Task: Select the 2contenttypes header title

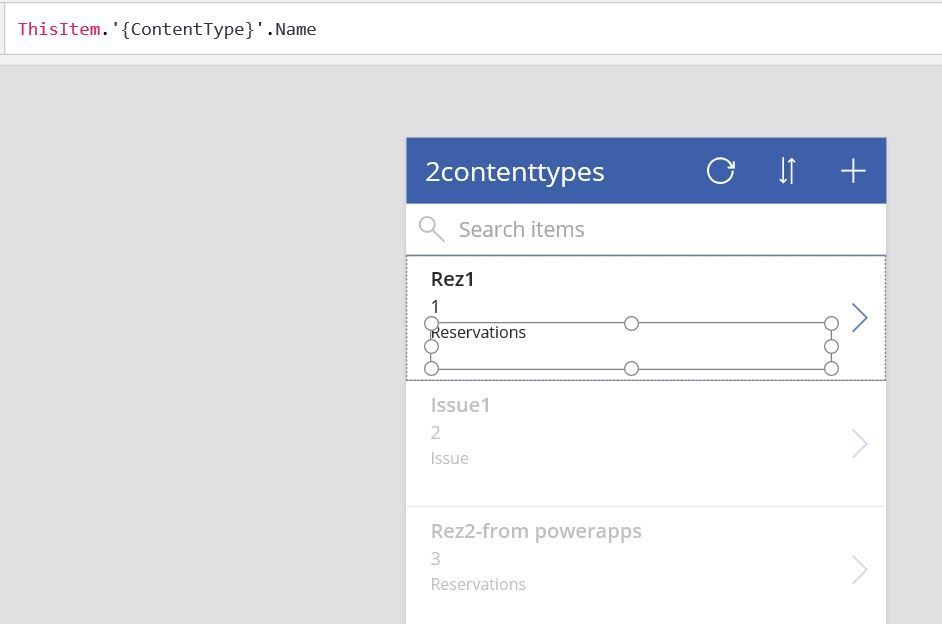Action: pyautogui.click(x=515, y=172)
